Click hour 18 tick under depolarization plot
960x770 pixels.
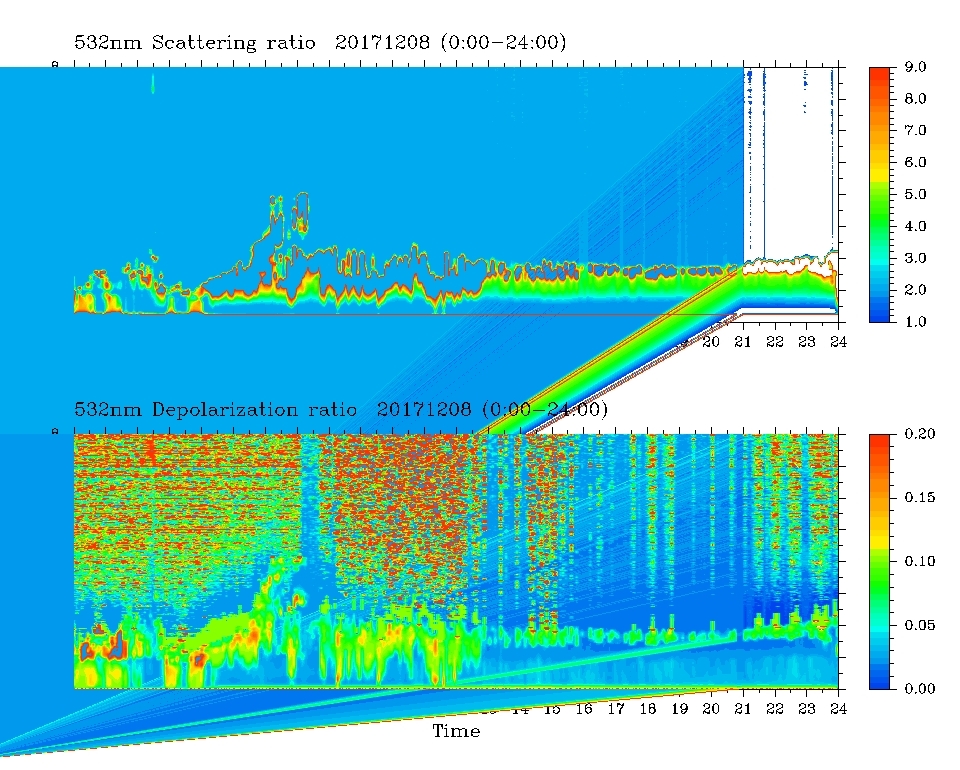[x=647, y=708]
